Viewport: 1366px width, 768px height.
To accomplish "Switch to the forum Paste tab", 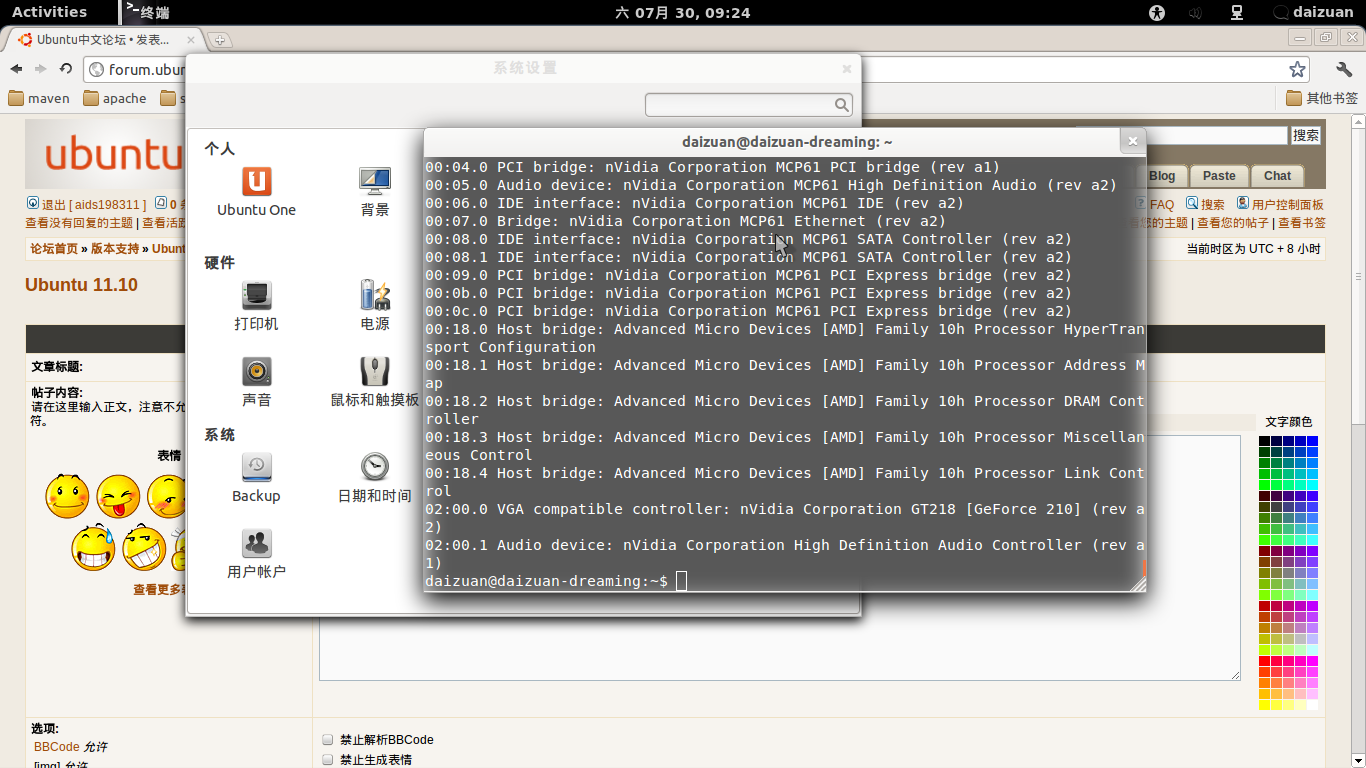I will point(1219,176).
